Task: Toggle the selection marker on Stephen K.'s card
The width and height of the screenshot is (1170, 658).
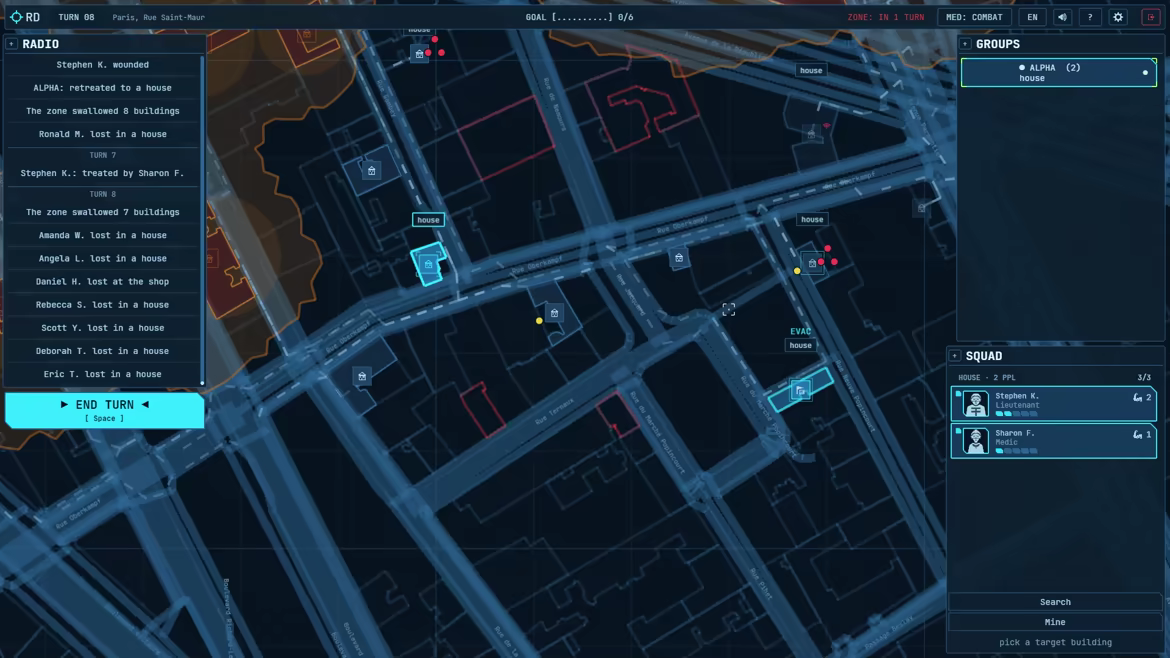Action: (958, 393)
